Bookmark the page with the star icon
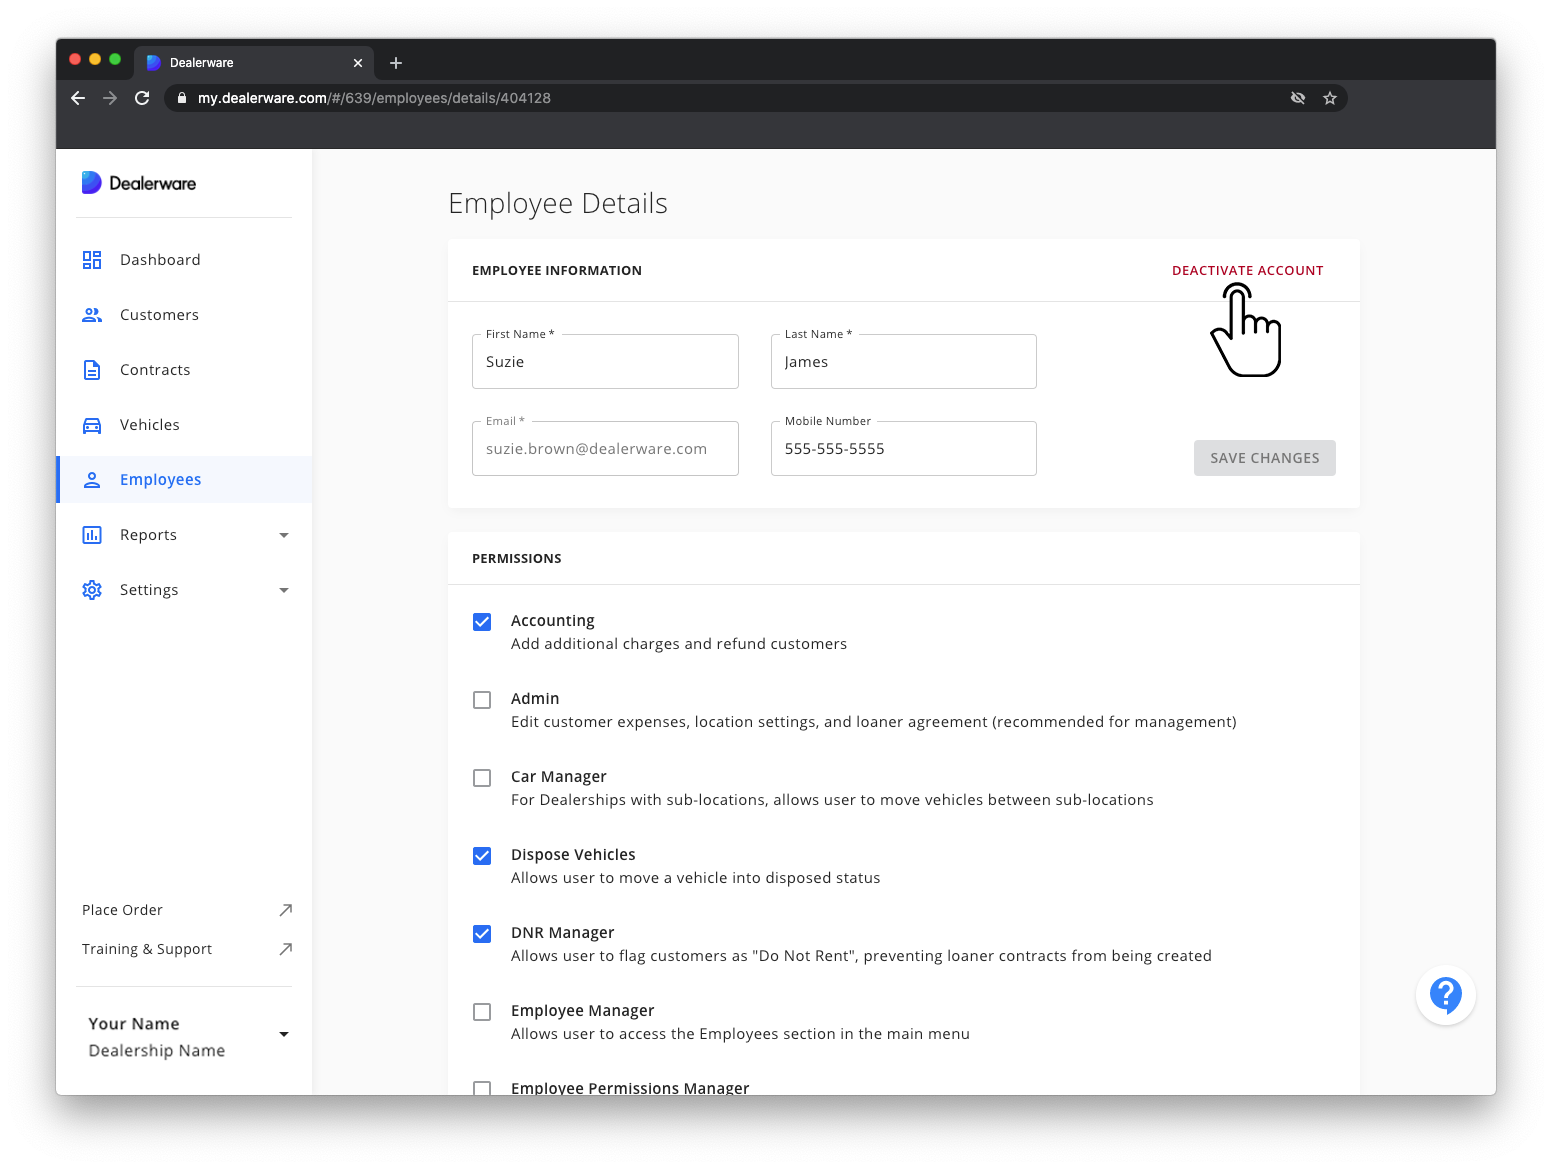 tap(1330, 98)
